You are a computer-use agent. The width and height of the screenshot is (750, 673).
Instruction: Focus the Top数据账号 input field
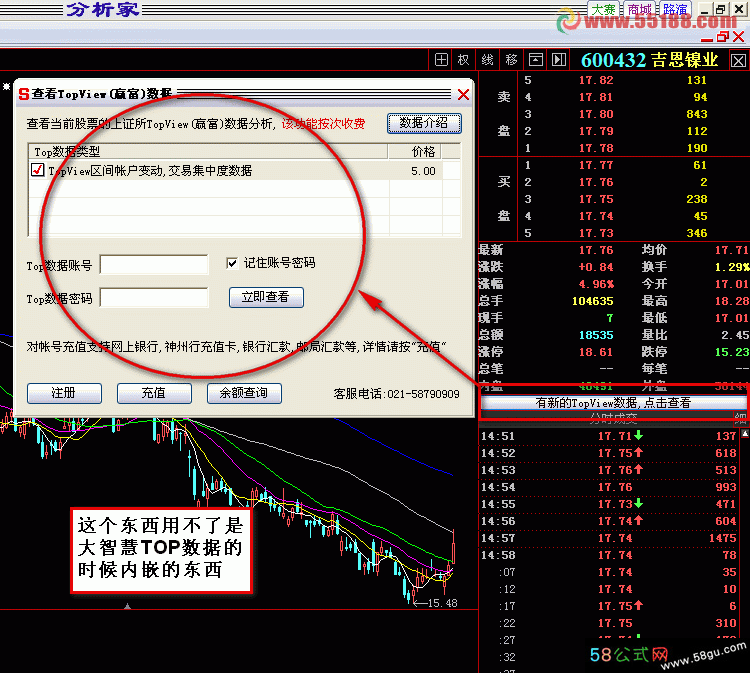154,265
